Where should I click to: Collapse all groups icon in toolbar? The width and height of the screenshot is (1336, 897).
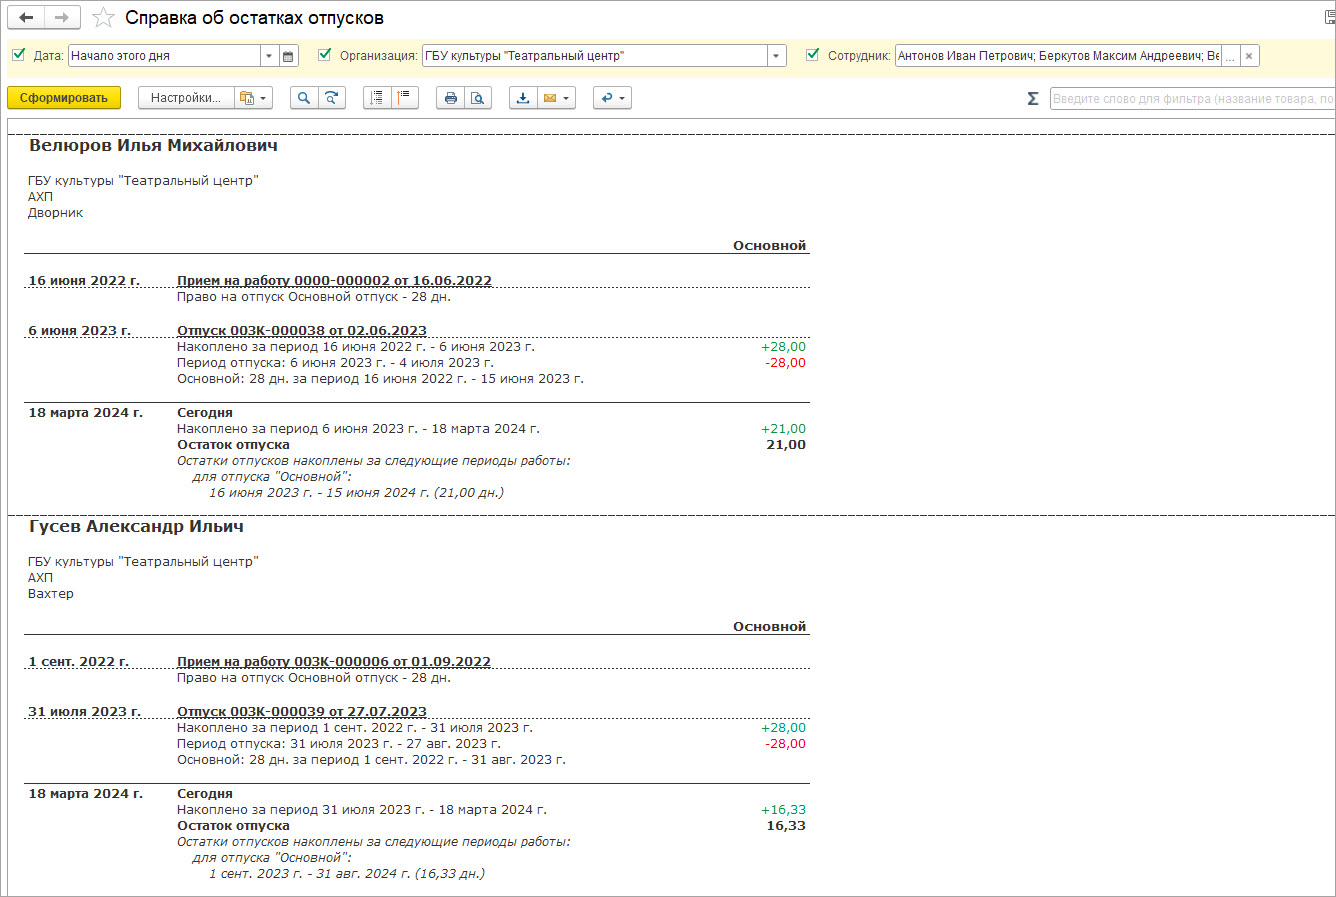[404, 98]
